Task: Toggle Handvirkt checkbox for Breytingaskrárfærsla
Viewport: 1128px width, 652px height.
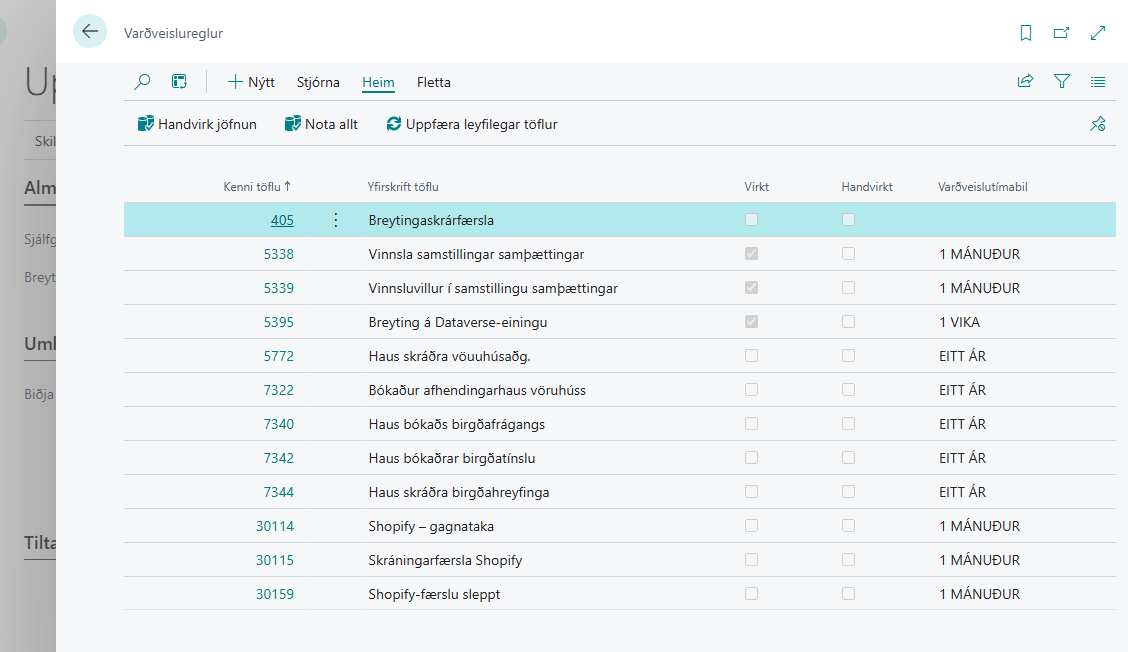Action: 849,219
